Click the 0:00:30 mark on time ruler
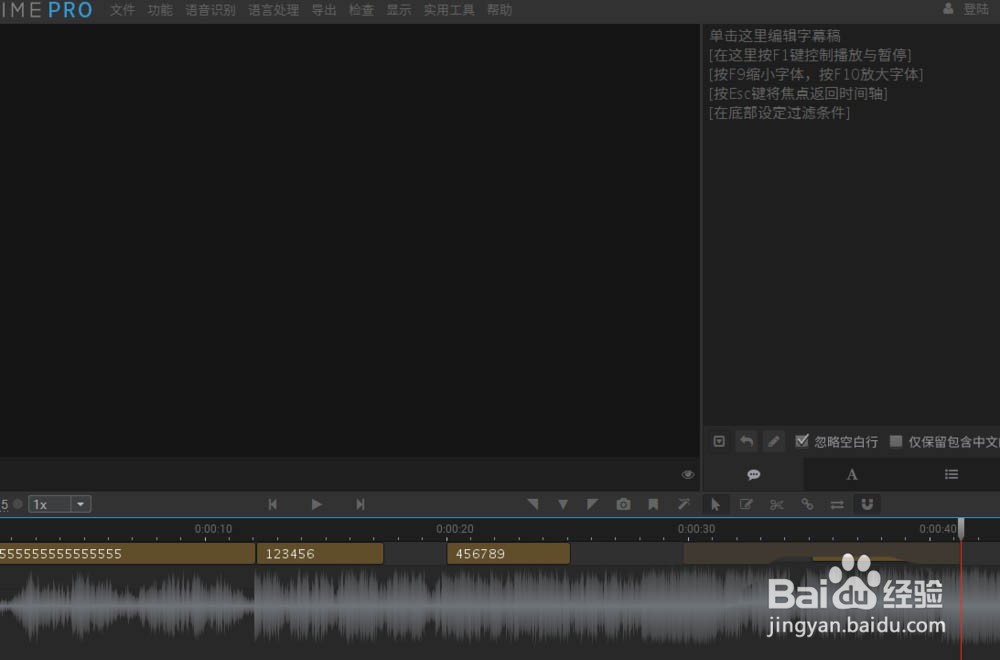This screenshot has width=1000, height=660. point(696,529)
